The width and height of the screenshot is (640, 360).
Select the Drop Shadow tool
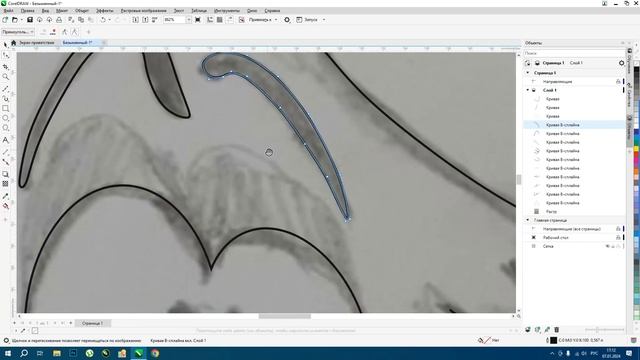[x=5, y=174]
